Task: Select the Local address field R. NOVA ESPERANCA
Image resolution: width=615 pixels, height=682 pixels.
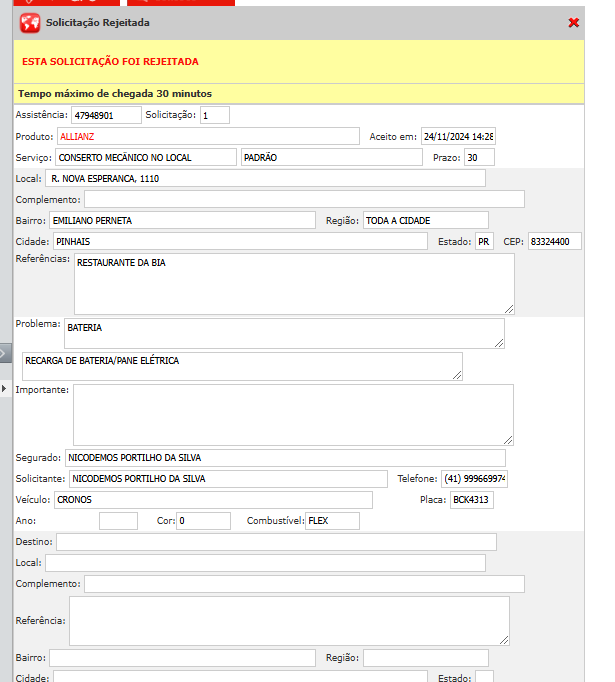Action: click(265, 178)
